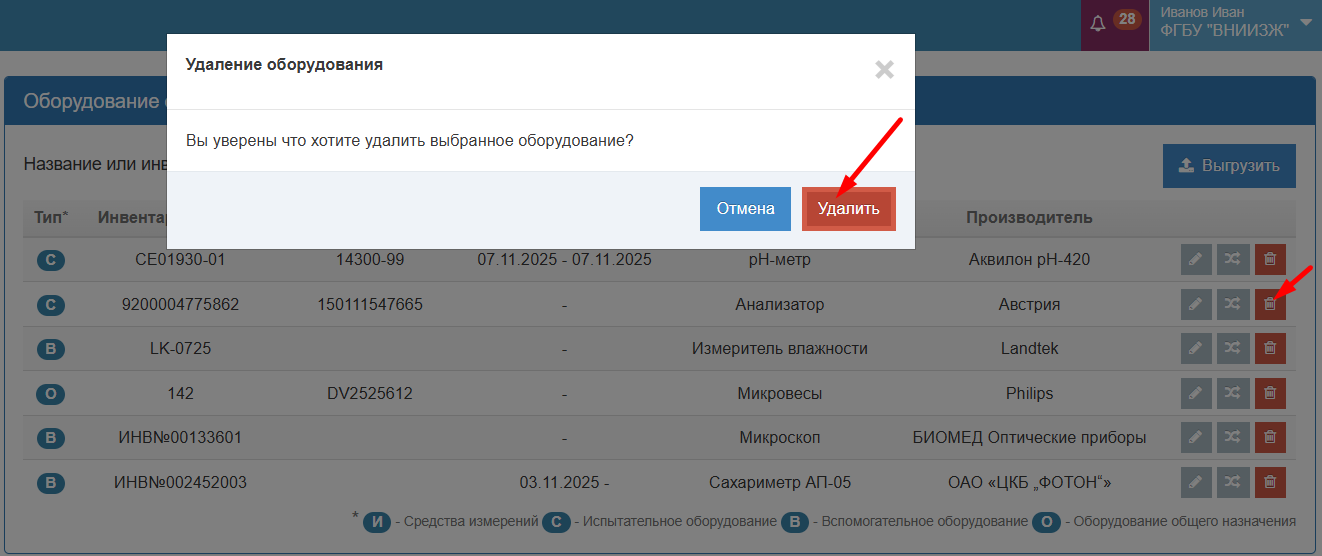This screenshot has height=556, width=1322.
Task: Select the inventory number LK-0725 cell
Action: click(x=180, y=349)
